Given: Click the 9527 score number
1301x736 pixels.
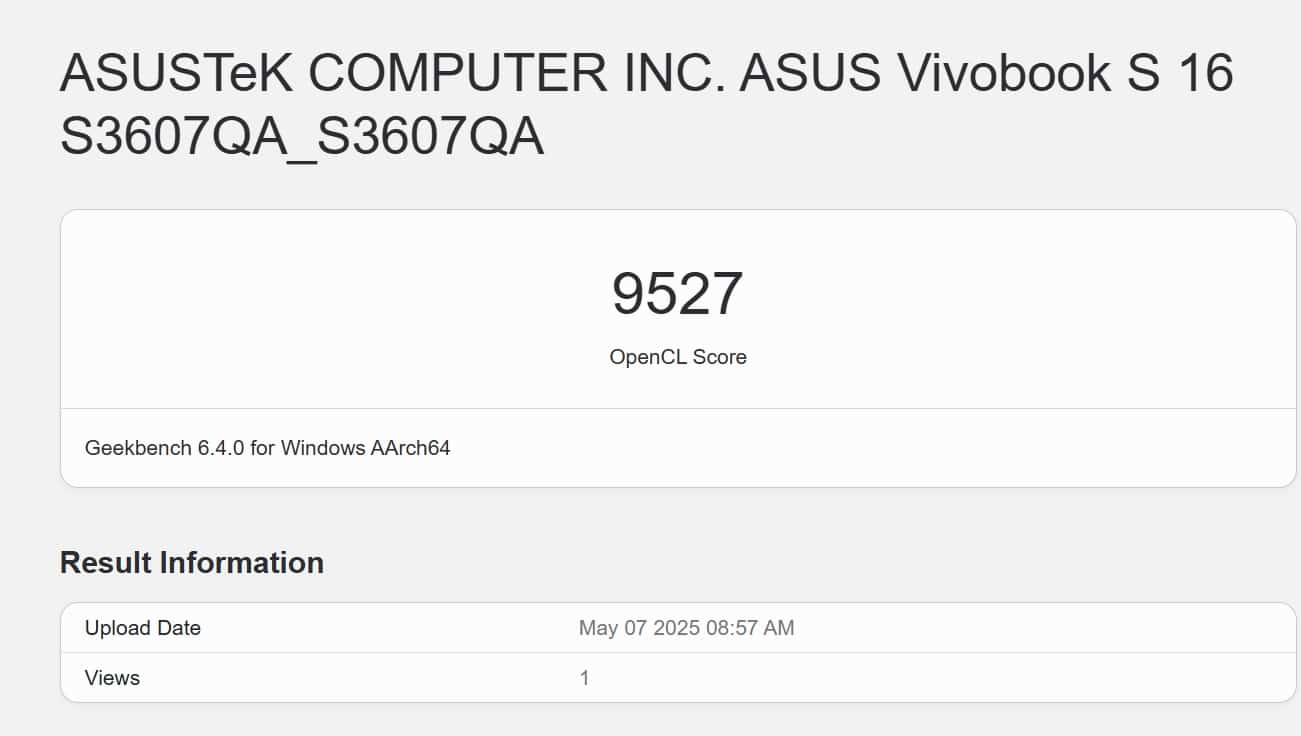Looking at the screenshot, I should 677,294.
